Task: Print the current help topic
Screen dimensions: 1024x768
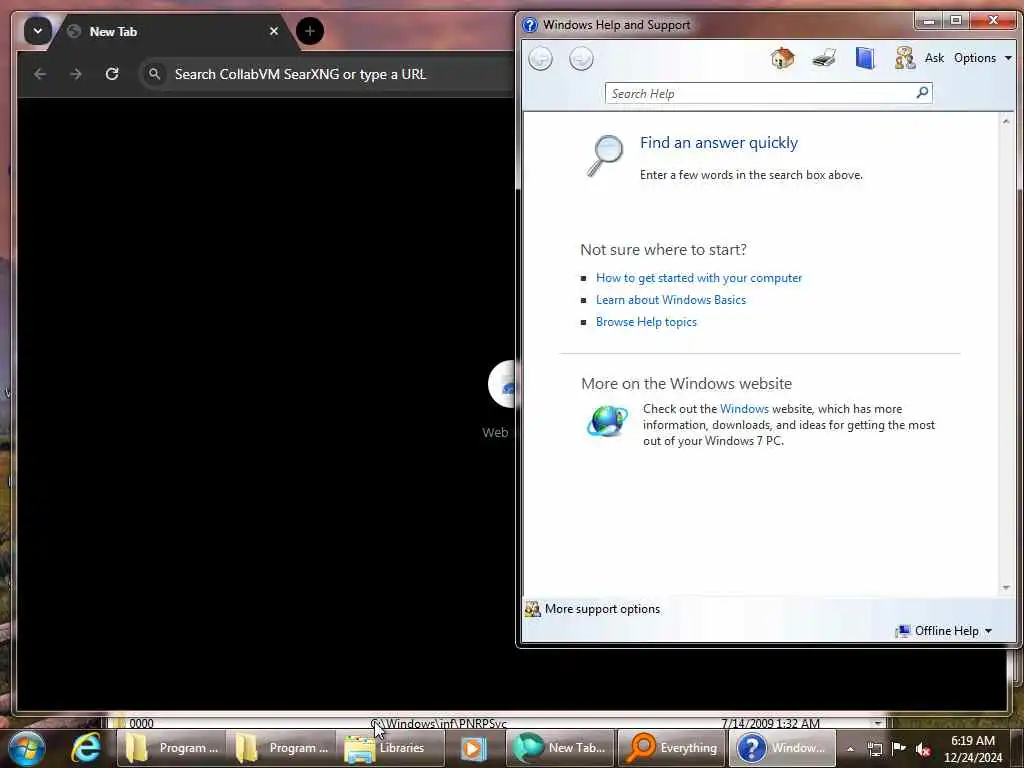Action: (x=824, y=58)
